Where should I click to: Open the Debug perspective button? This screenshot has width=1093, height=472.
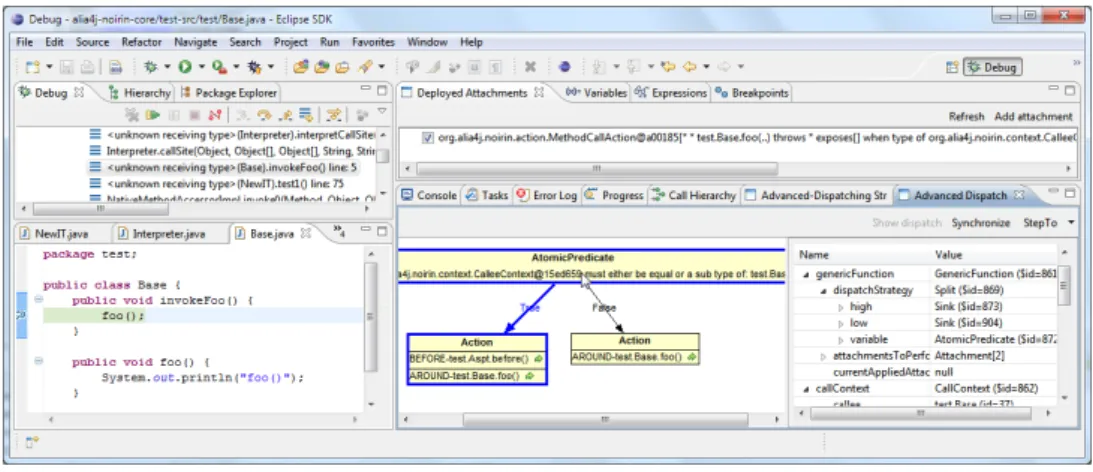993,67
